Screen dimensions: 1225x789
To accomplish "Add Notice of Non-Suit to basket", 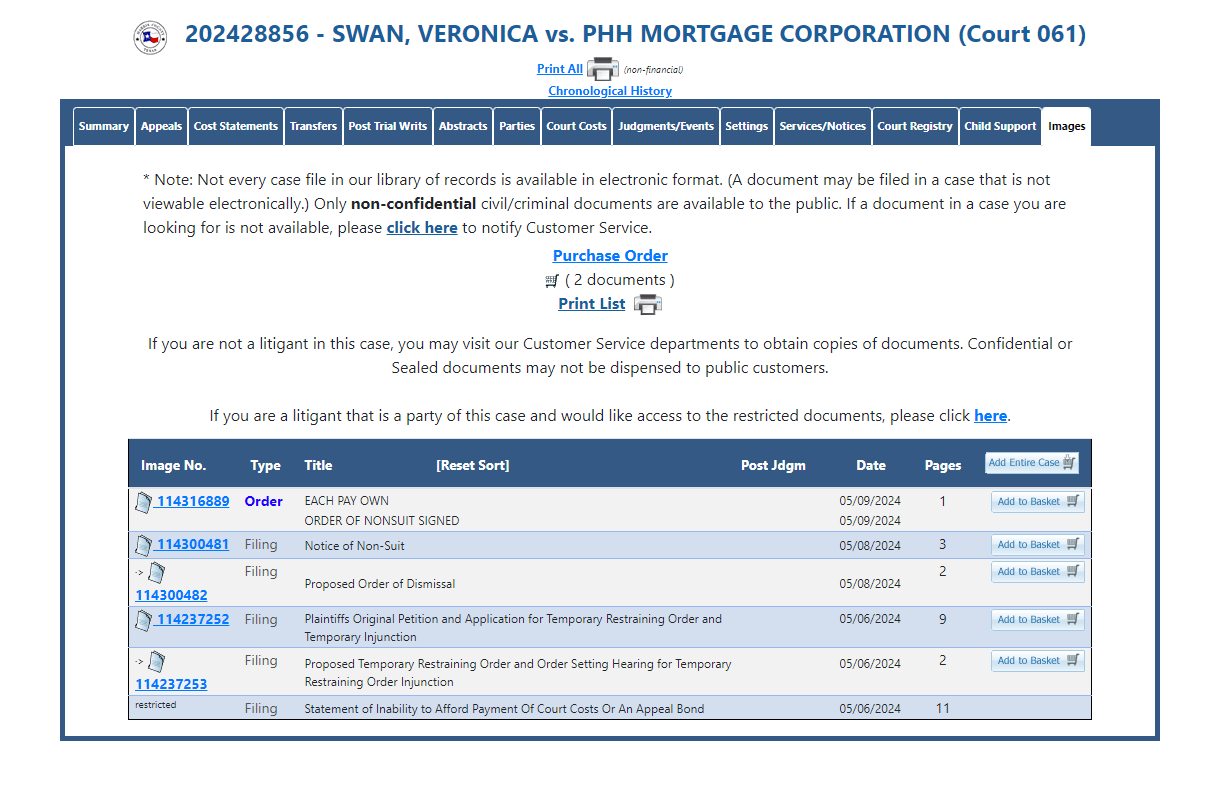I will pos(1038,545).
